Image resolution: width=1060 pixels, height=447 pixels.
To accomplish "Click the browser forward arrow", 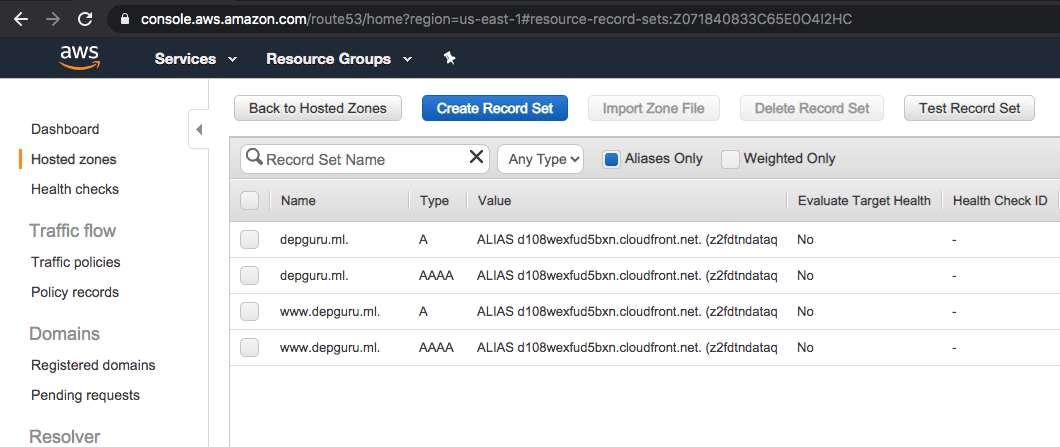I will [x=53, y=19].
